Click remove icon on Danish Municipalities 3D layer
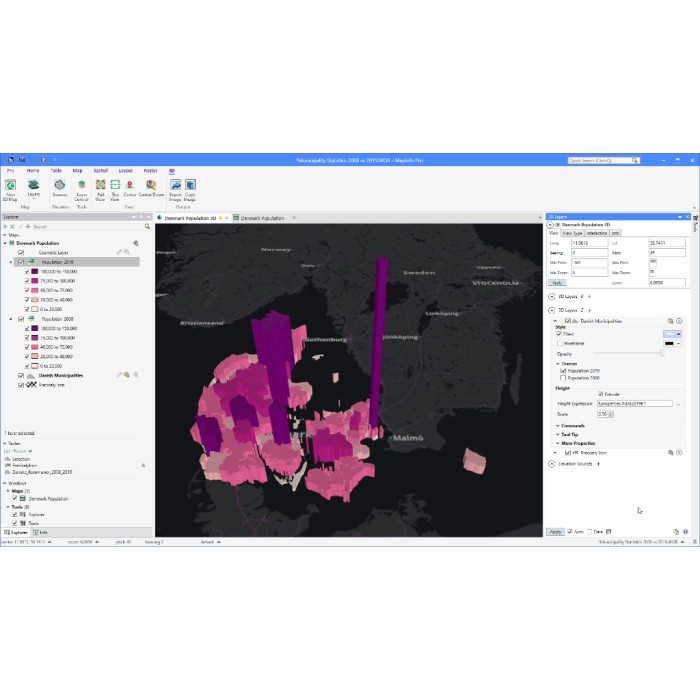The height and width of the screenshot is (700, 700). point(679,321)
